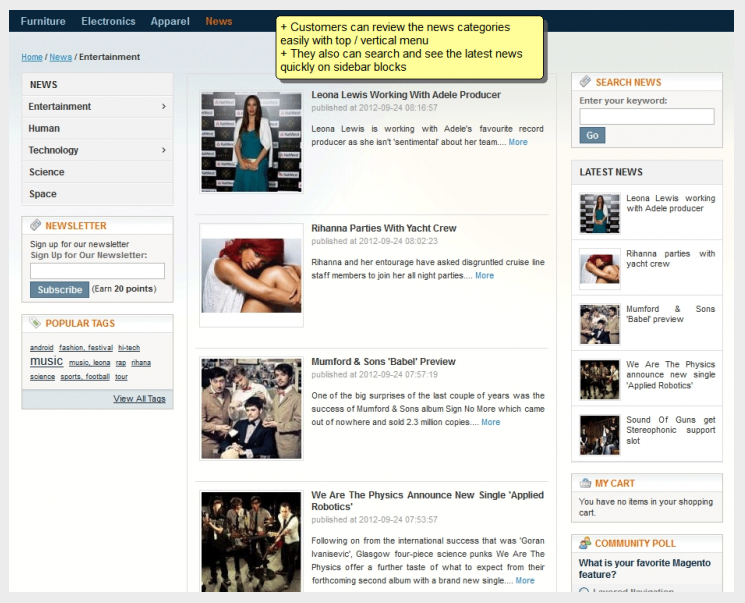Click the Subscribe button

[x=59, y=289]
